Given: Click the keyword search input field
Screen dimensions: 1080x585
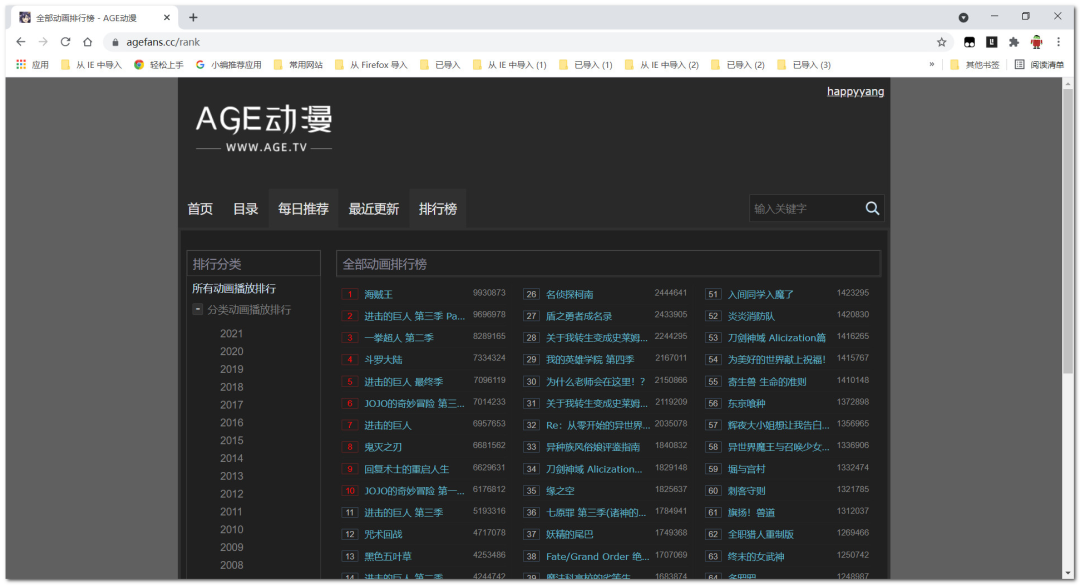Looking at the screenshot, I should click(804, 208).
